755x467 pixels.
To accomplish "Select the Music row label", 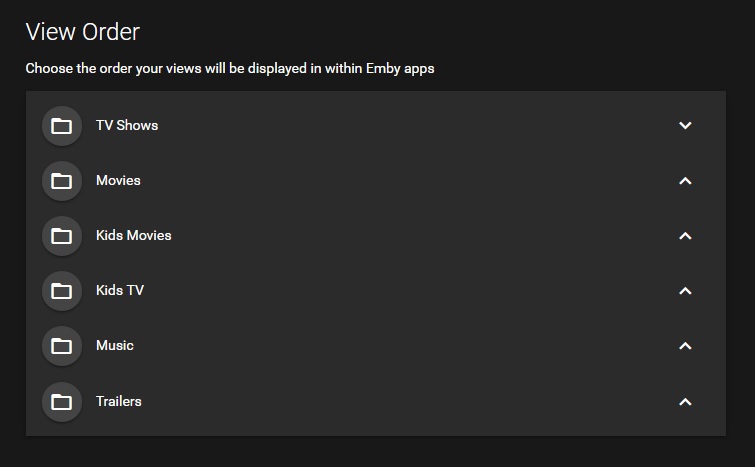I will click(114, 345).
